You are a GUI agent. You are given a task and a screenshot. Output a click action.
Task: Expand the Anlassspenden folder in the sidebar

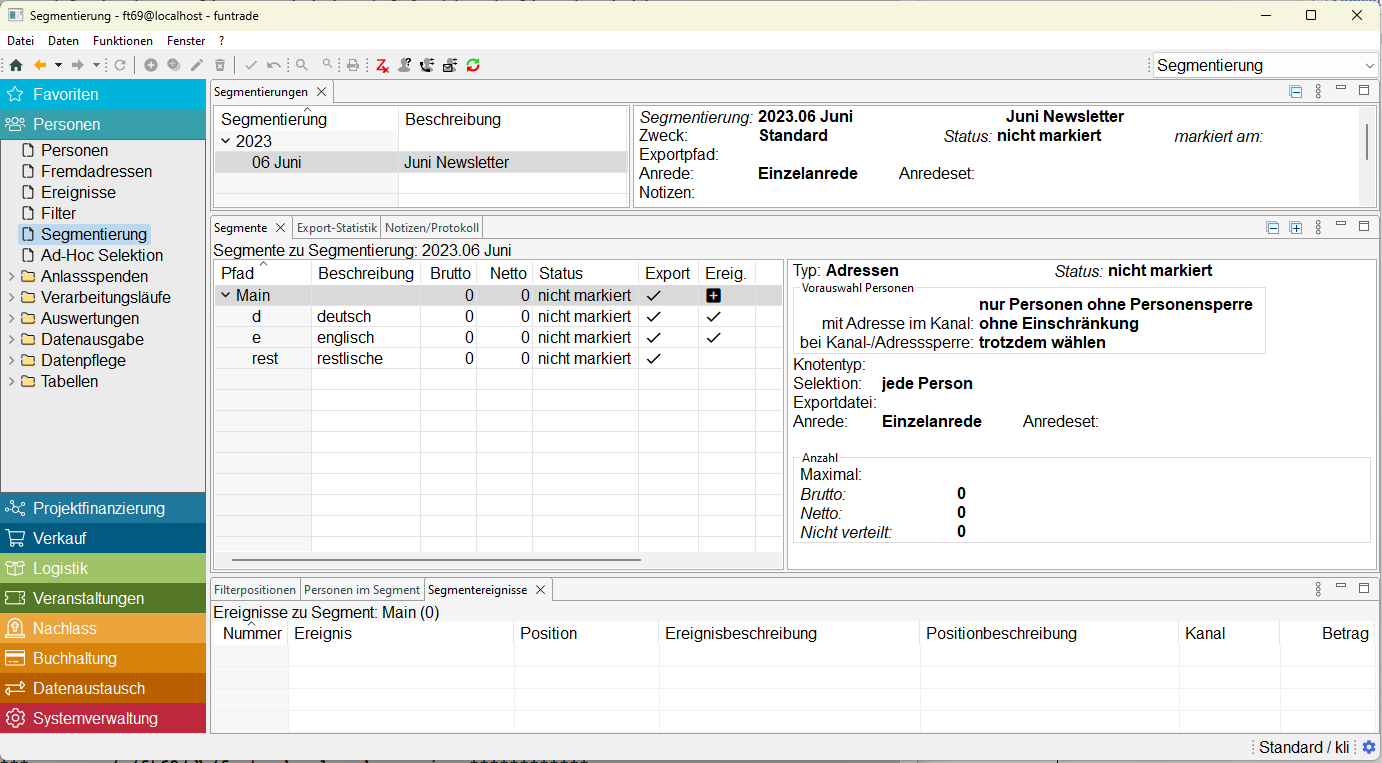point(10,277)
